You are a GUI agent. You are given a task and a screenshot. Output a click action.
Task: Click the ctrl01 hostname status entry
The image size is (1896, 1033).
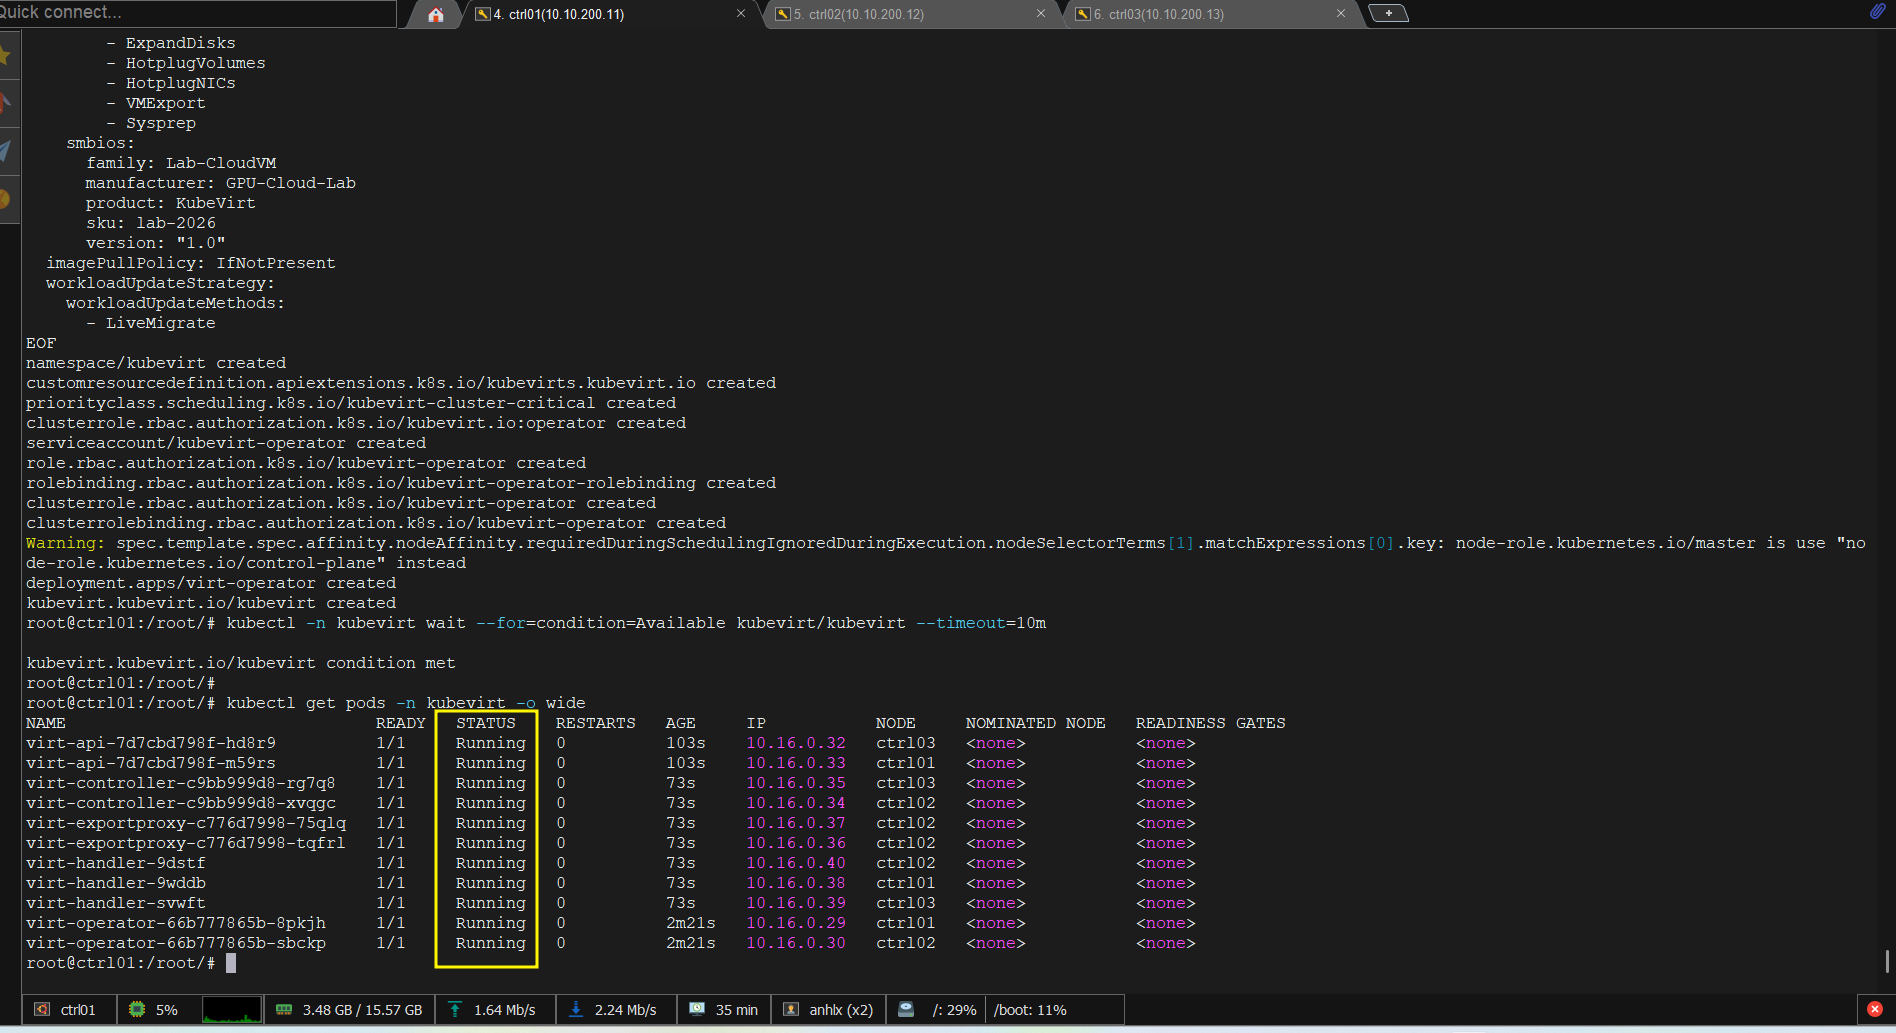pos(69,1010)
